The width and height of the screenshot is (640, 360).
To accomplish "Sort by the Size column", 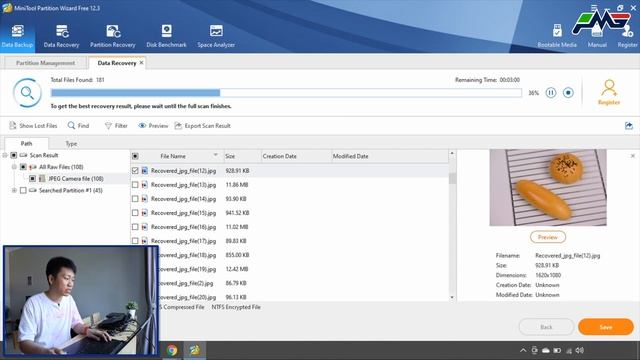I will tap(242, 156).
